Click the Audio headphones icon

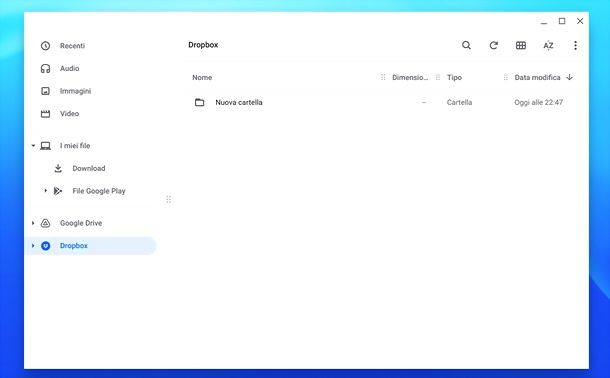tap(46, 68)
